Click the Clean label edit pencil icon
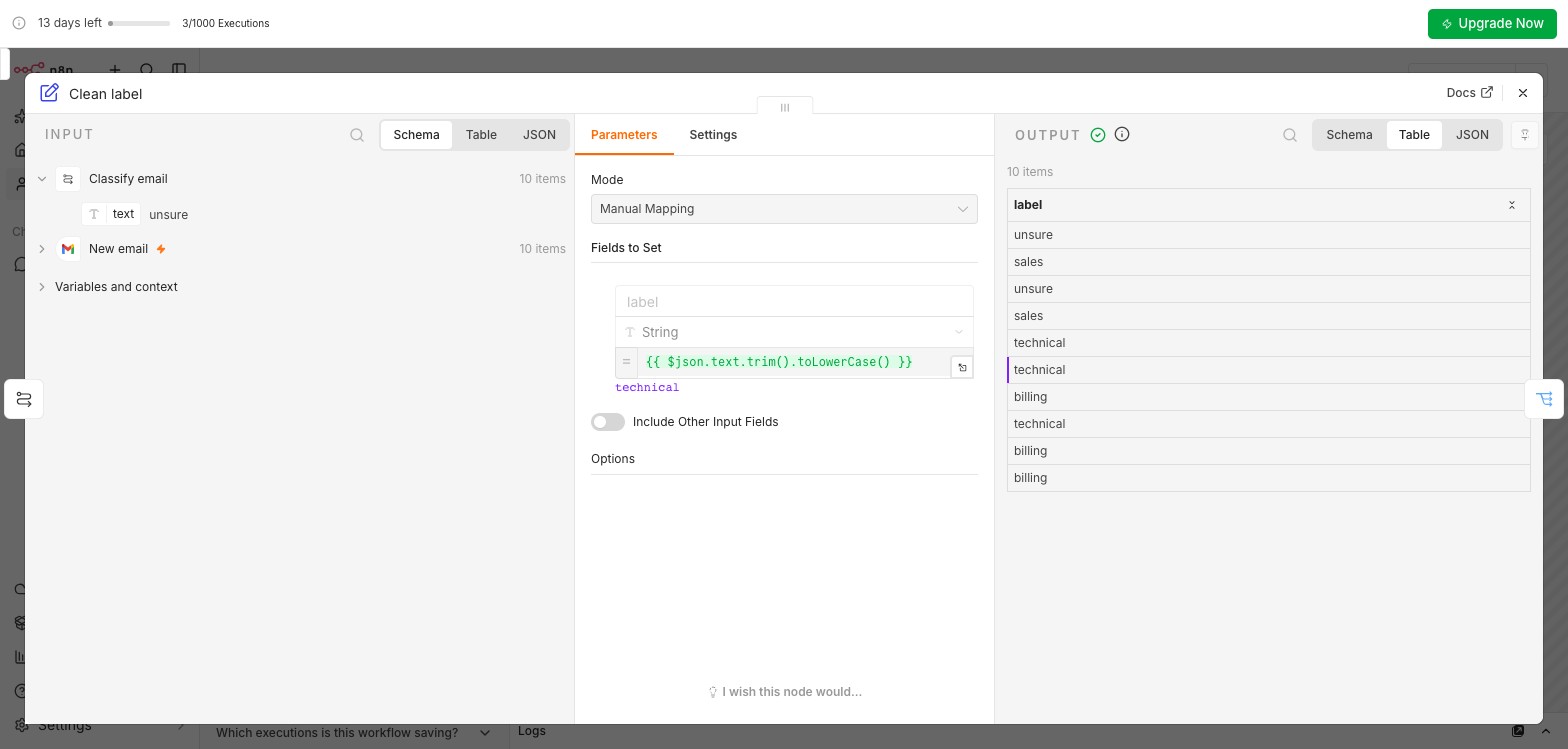The width and height of the screenshot is (1568, 749). pyautogui.click(x=49, y=93)
